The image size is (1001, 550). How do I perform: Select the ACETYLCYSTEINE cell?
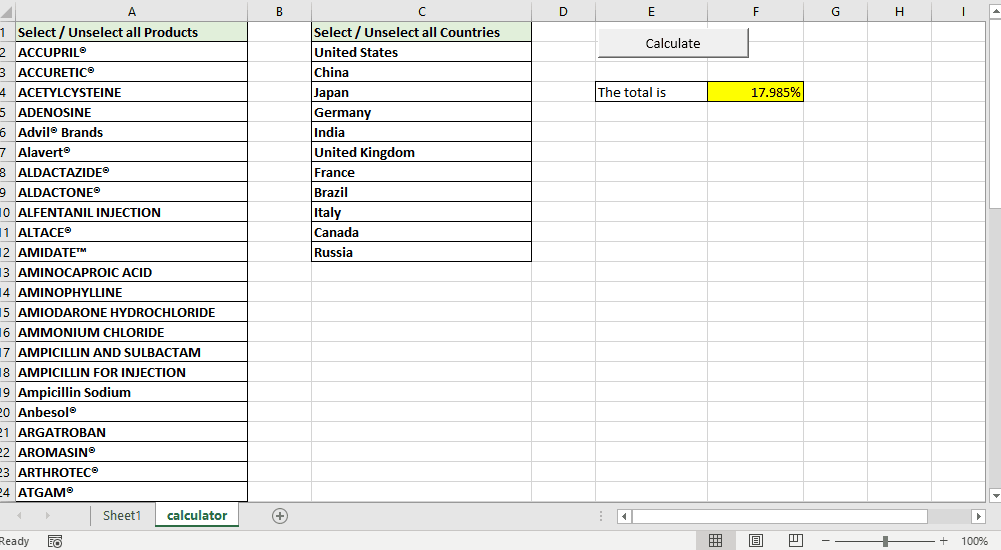[x=132, y=92]
